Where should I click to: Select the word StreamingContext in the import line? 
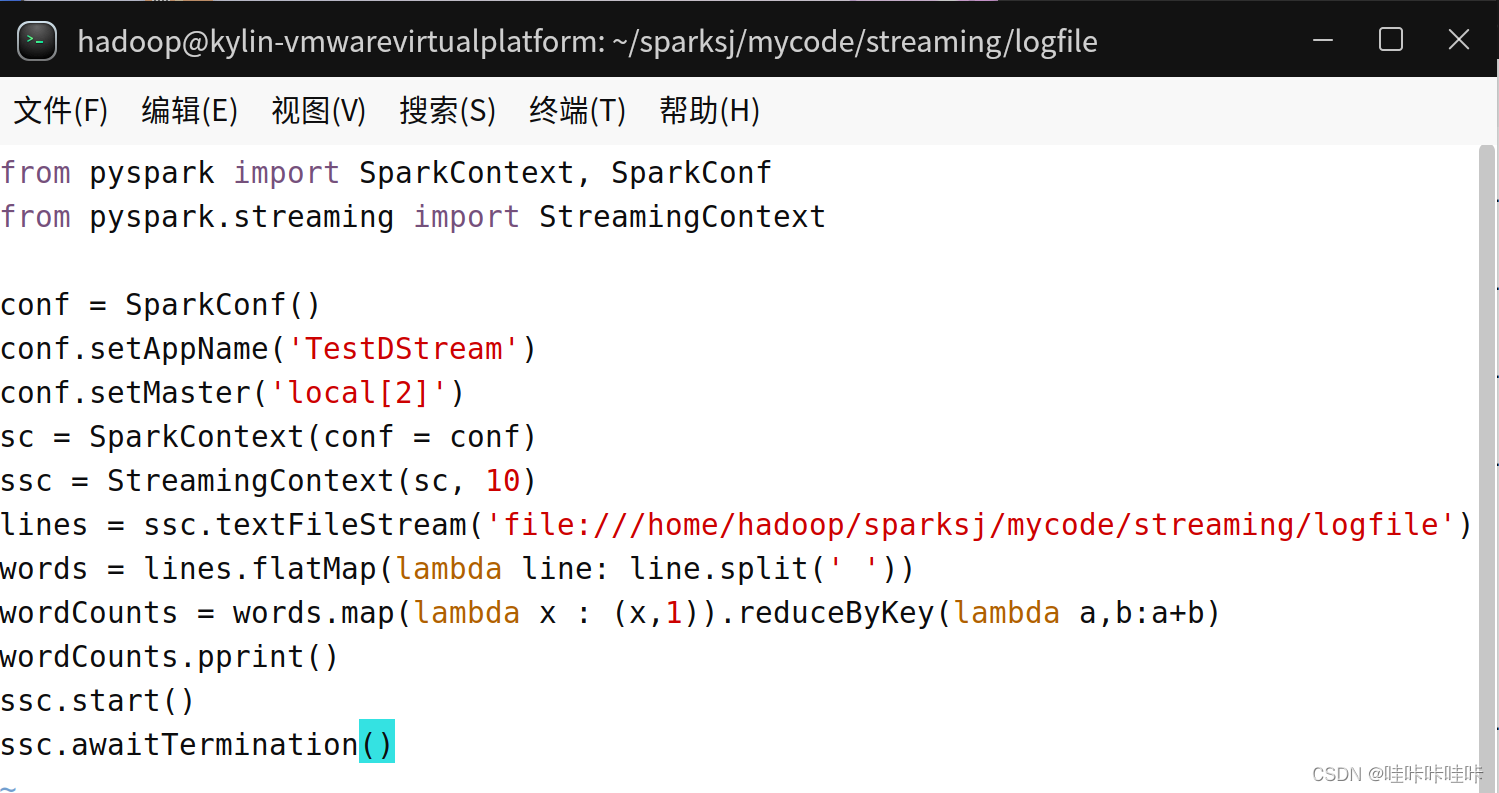coord(681,216)
